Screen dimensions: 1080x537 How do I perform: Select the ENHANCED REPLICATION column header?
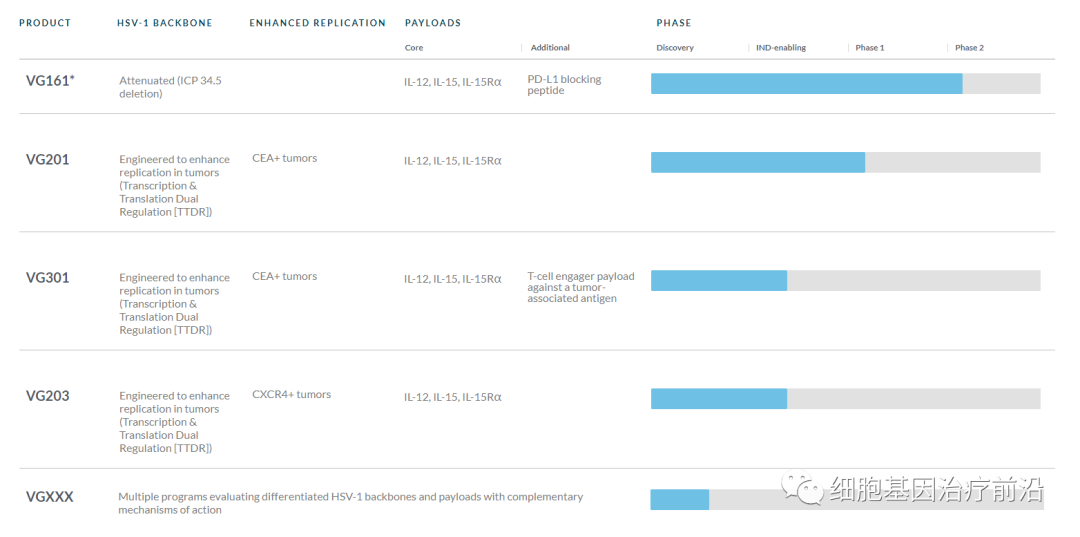click(x=317, y=23)
